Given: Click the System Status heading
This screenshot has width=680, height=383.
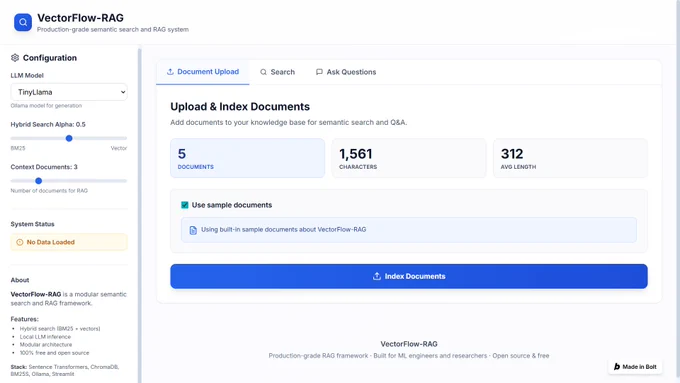Looking at the screenshot, I should click(33, 224).
